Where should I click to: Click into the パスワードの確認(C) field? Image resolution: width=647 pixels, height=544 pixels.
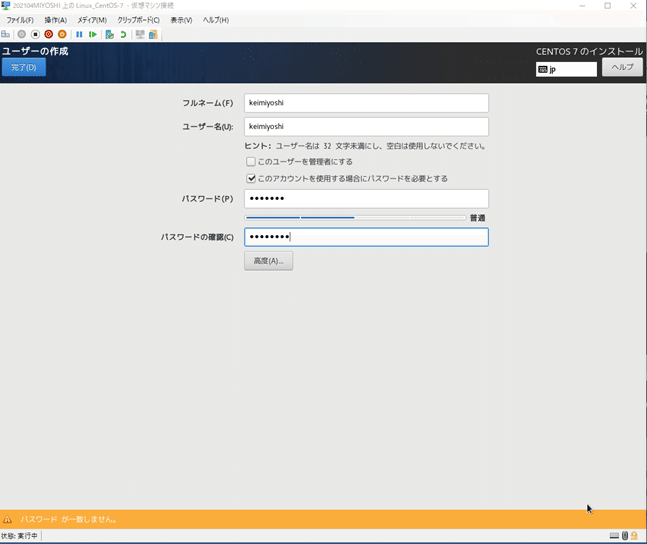(366, 237)
